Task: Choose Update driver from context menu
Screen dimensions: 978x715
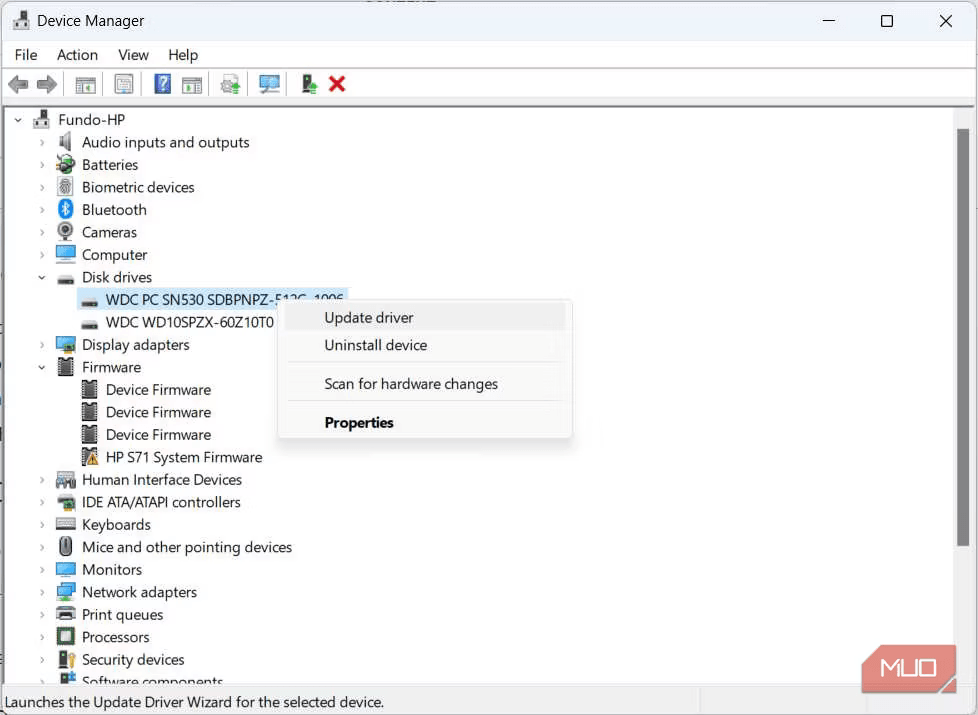Action: click(425, 318)
